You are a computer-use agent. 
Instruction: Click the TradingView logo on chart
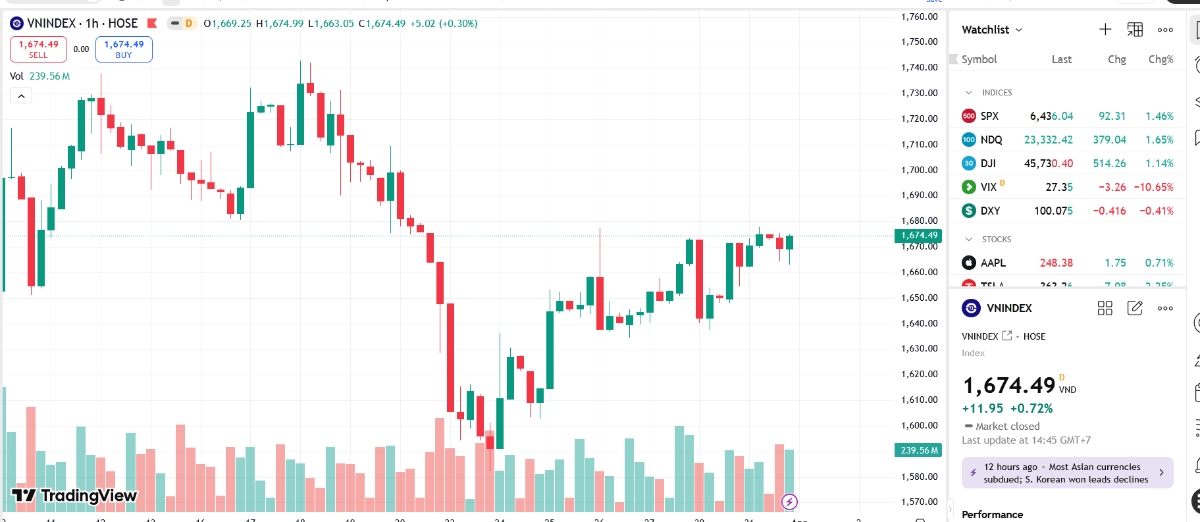pyautogui.click(x=74, y=495)
